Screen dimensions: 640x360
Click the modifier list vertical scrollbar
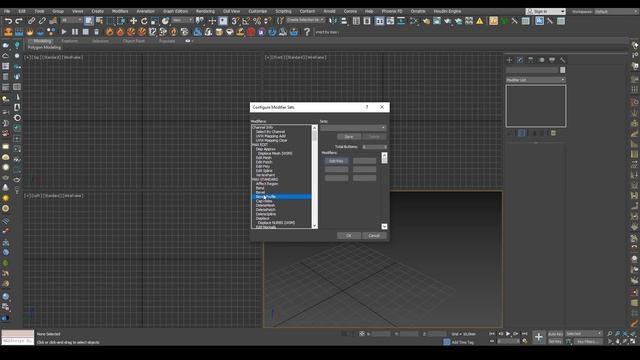pyautogui.click(x=314, y=177)
